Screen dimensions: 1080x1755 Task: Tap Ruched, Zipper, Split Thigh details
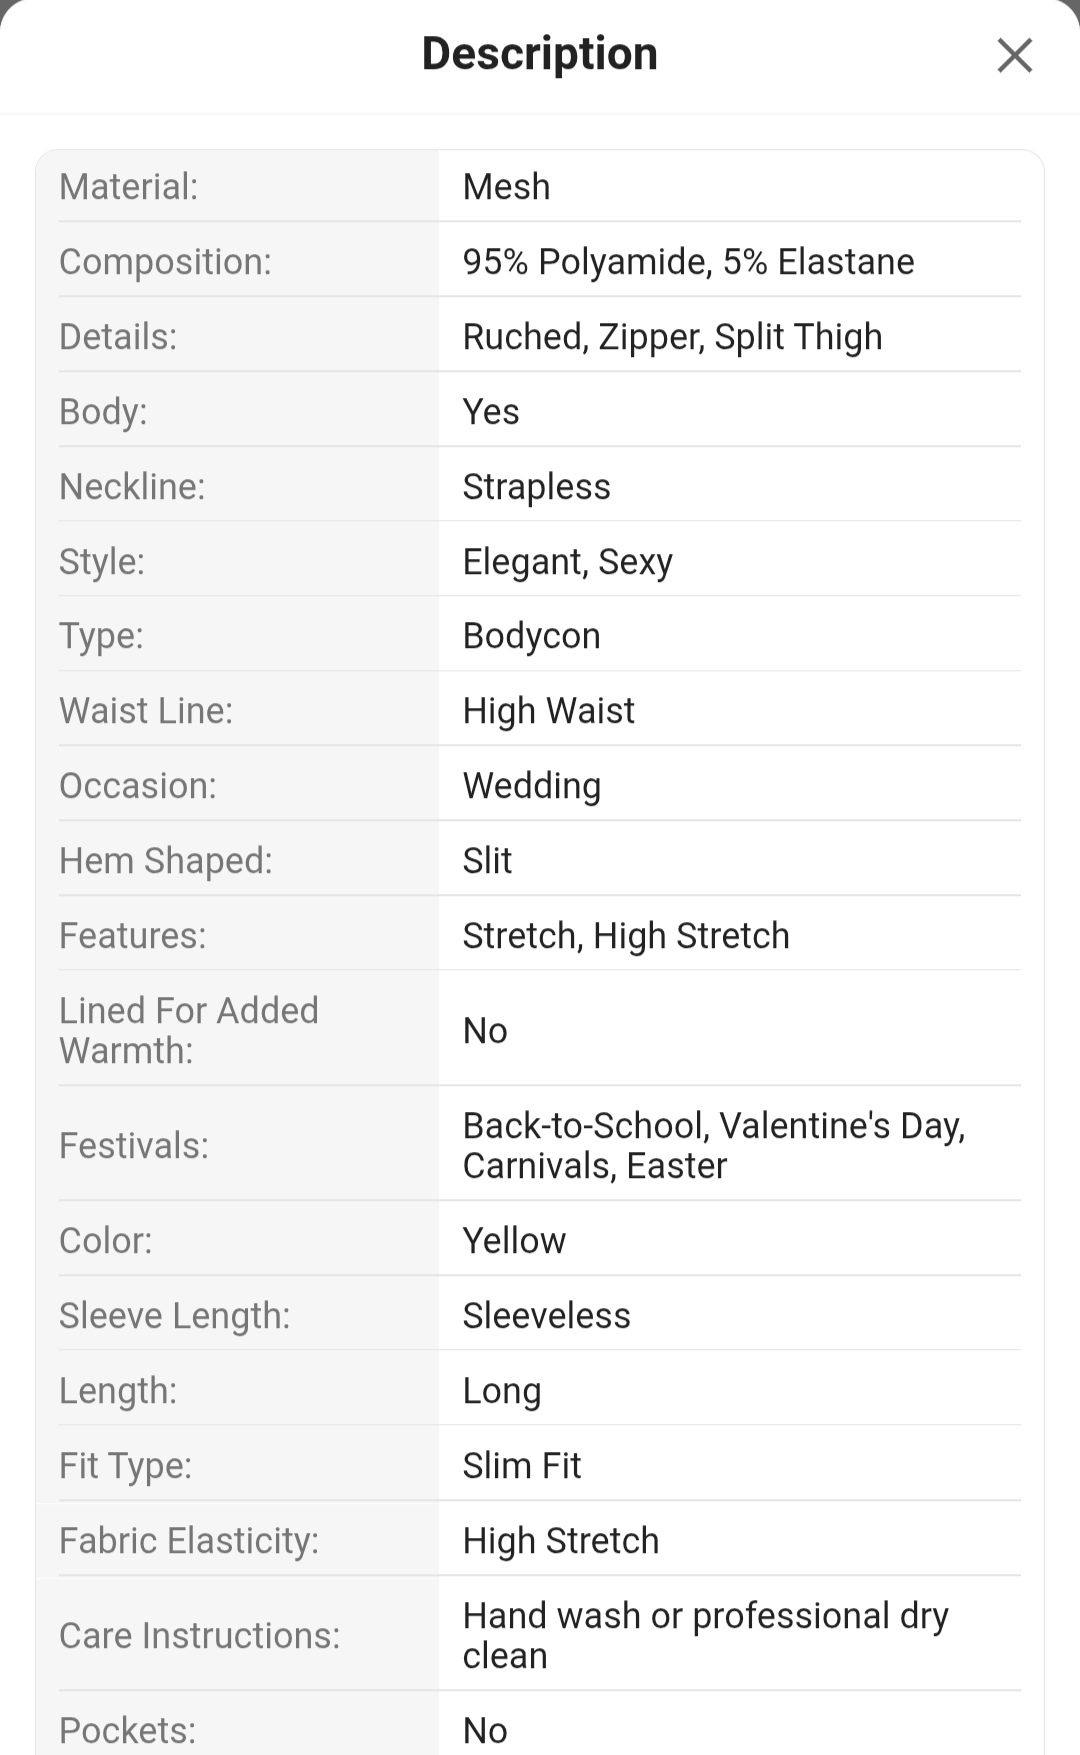click(x=672, y=337)
